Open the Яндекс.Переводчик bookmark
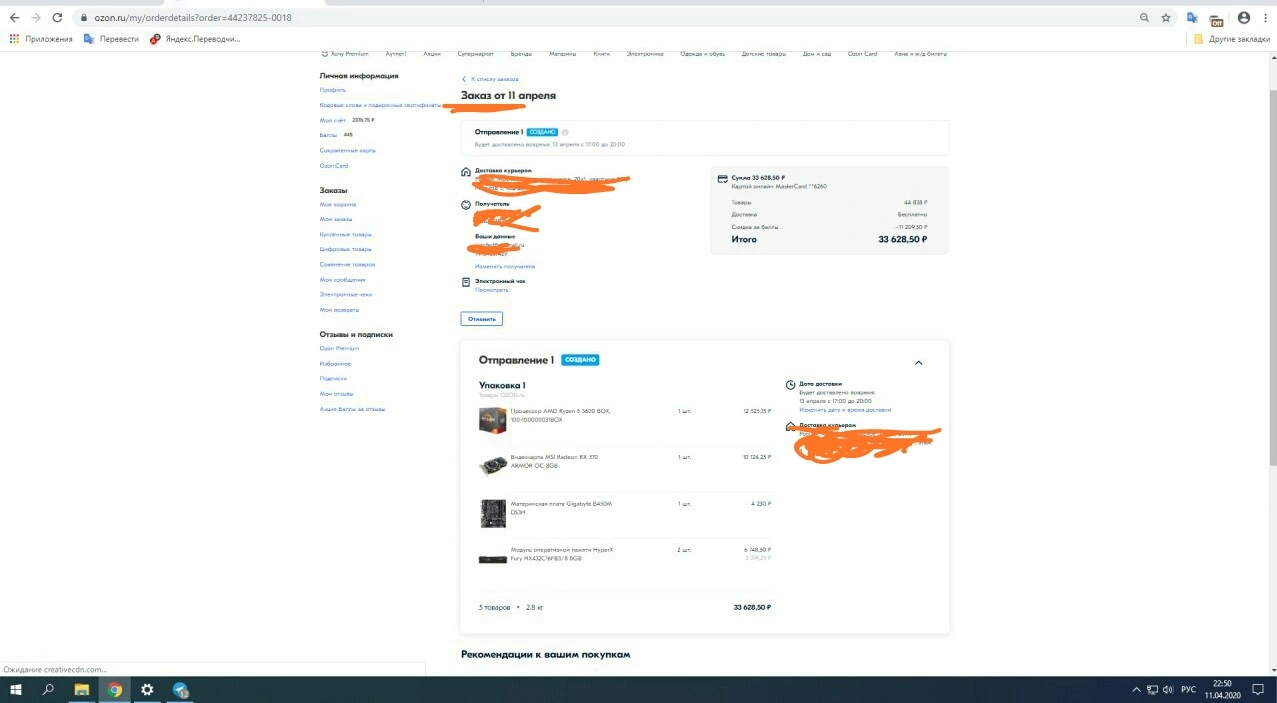The width and height of the screenshot is (1277, 703). click(x=195, y=39)
